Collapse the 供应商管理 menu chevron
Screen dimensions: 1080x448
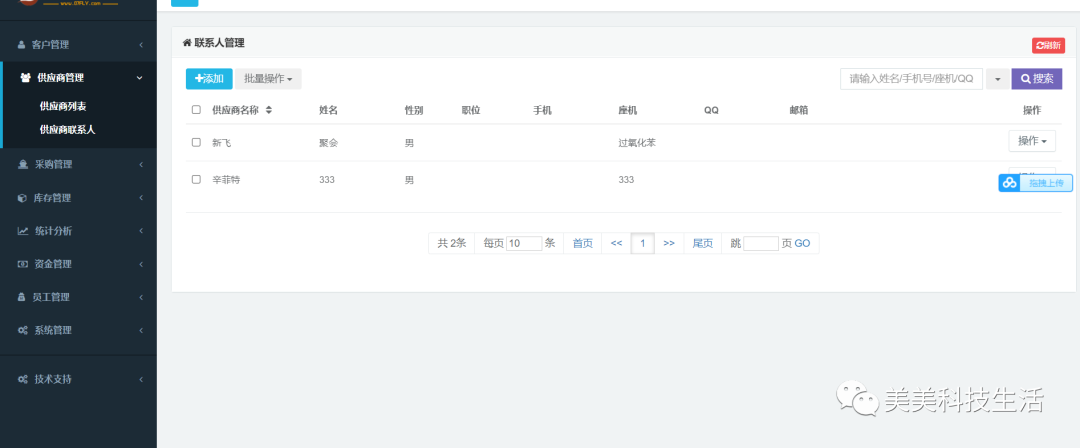(x=140, y=78)
